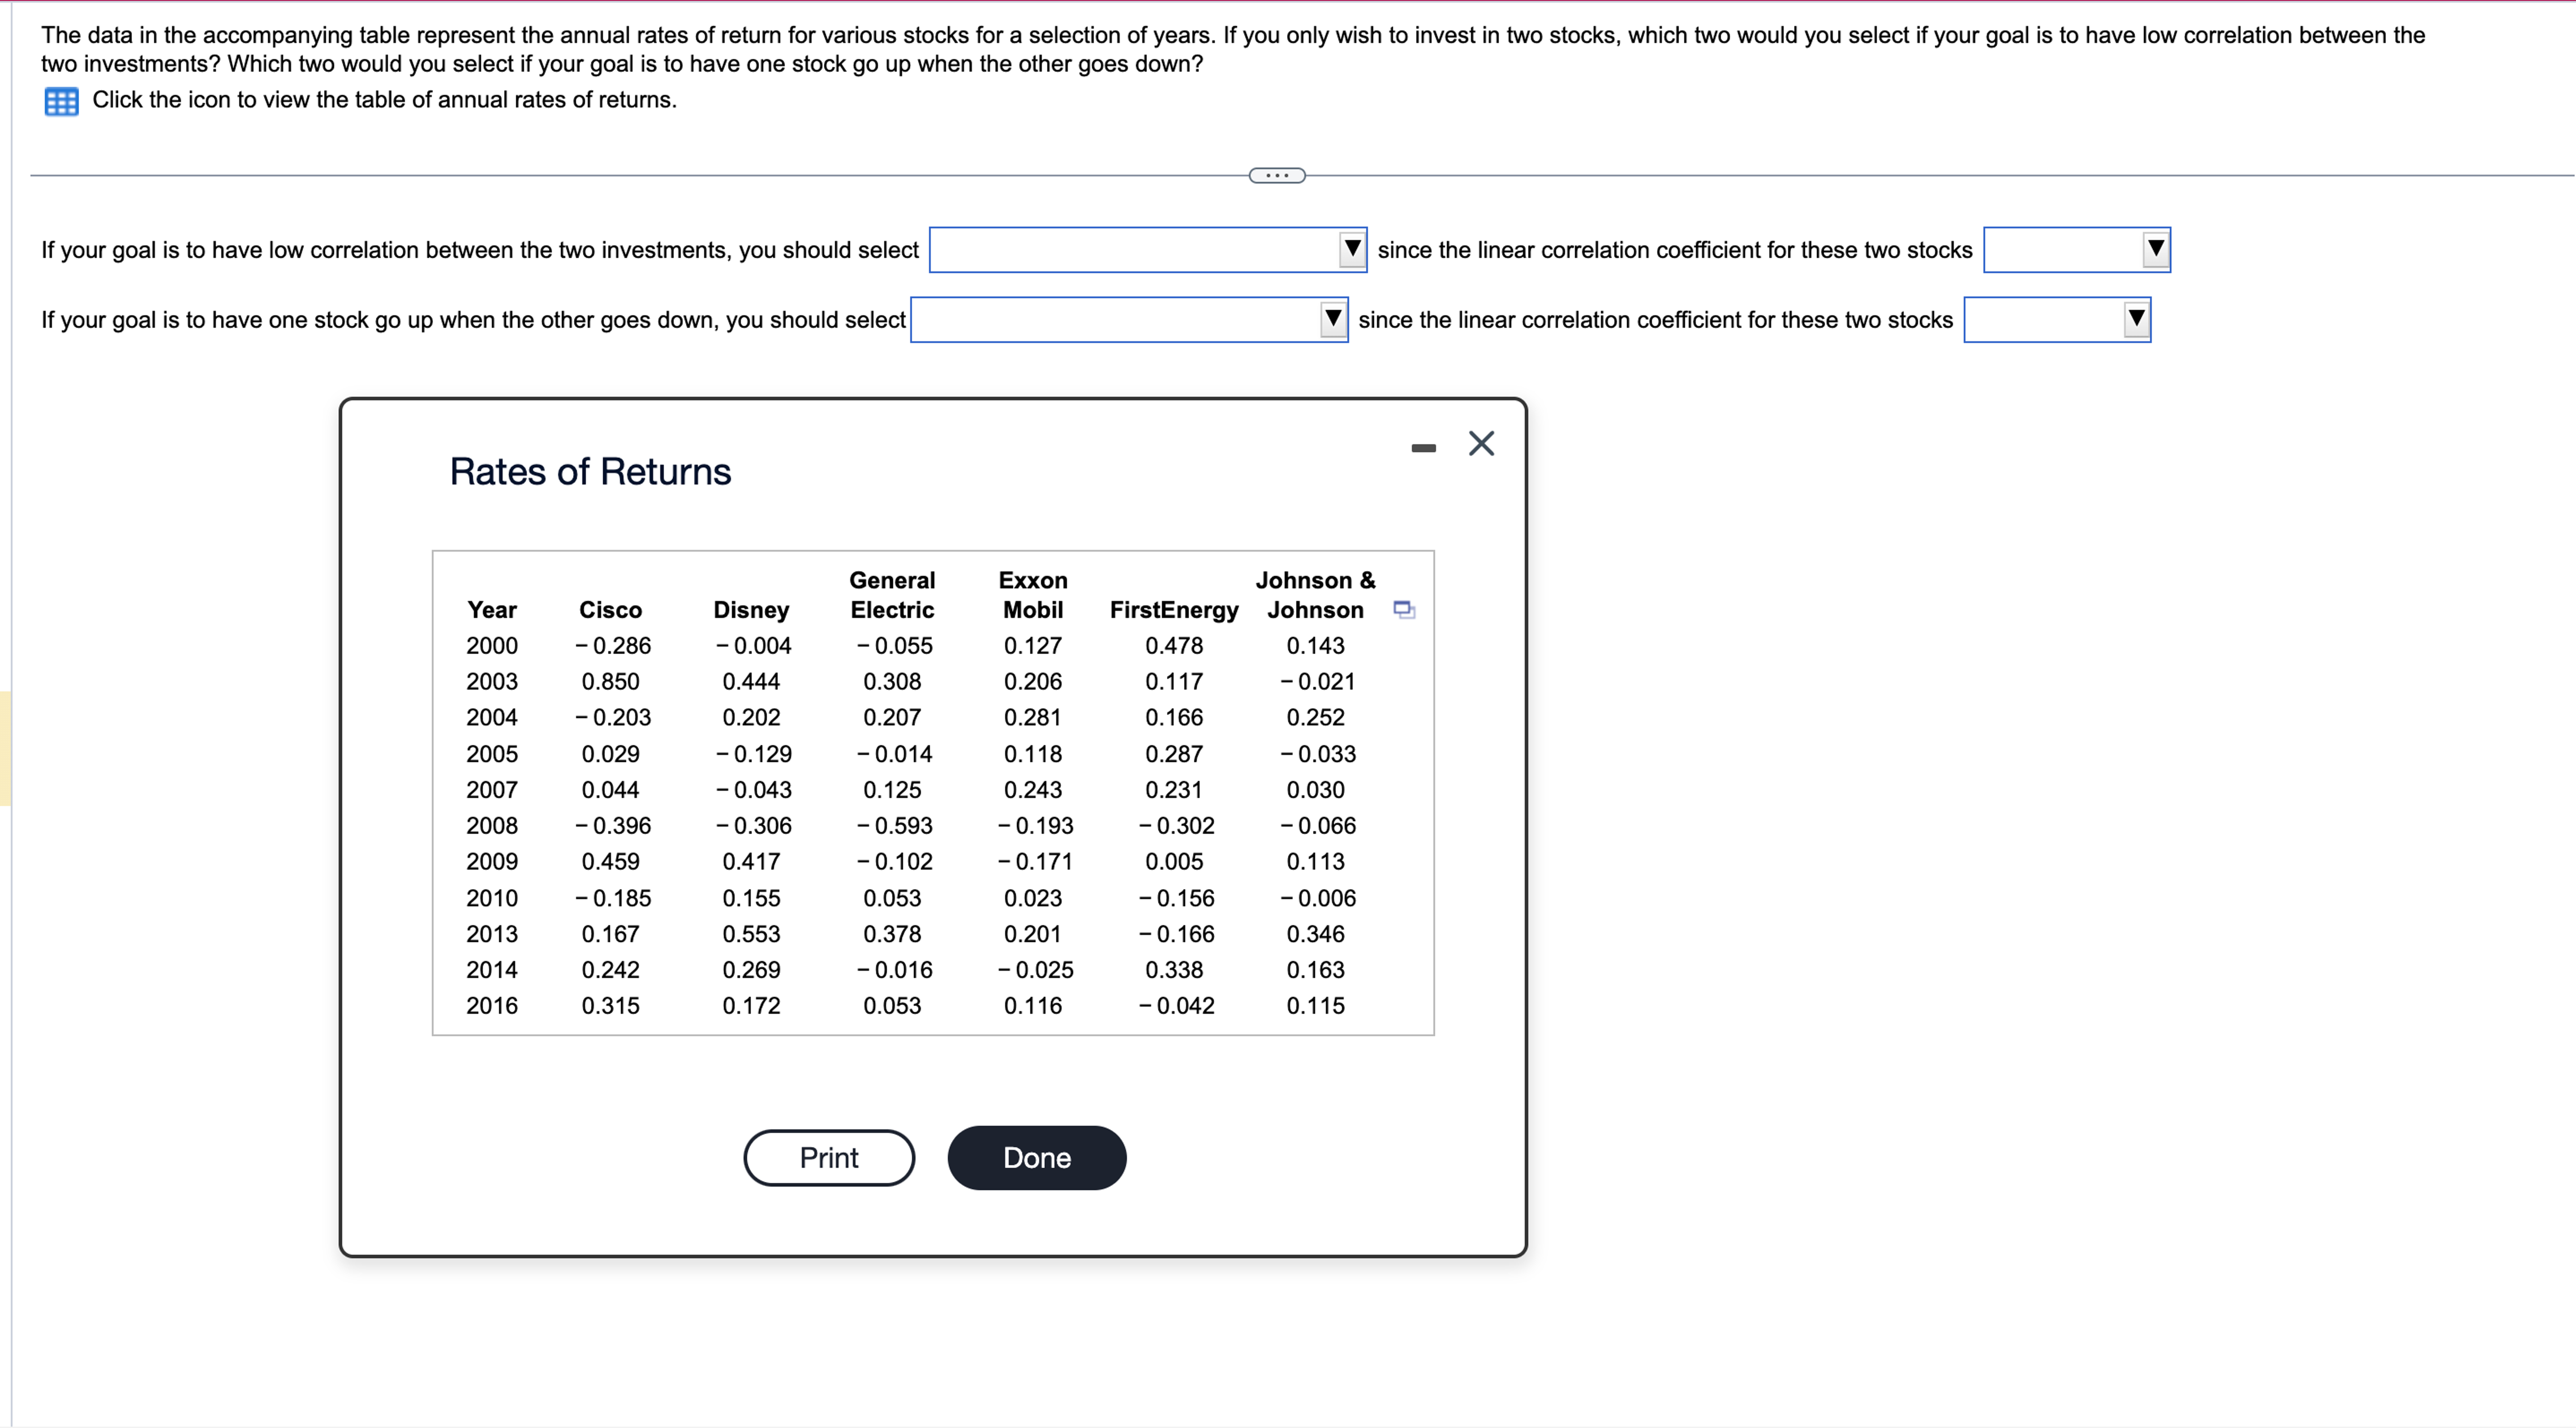Click the FirstEnergy column header
This screenshot has width=2576, height=1428.
tap(1174, 609)
